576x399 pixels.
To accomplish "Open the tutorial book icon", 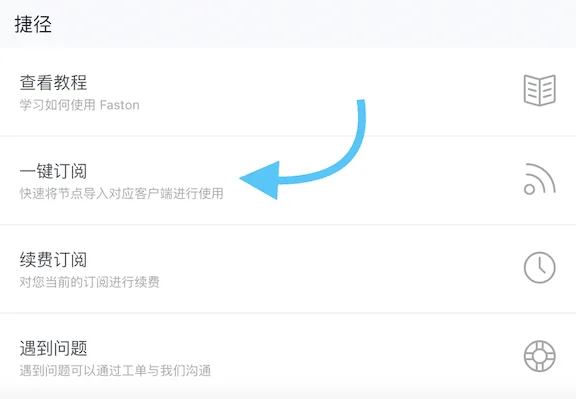I will pos(540,90).
